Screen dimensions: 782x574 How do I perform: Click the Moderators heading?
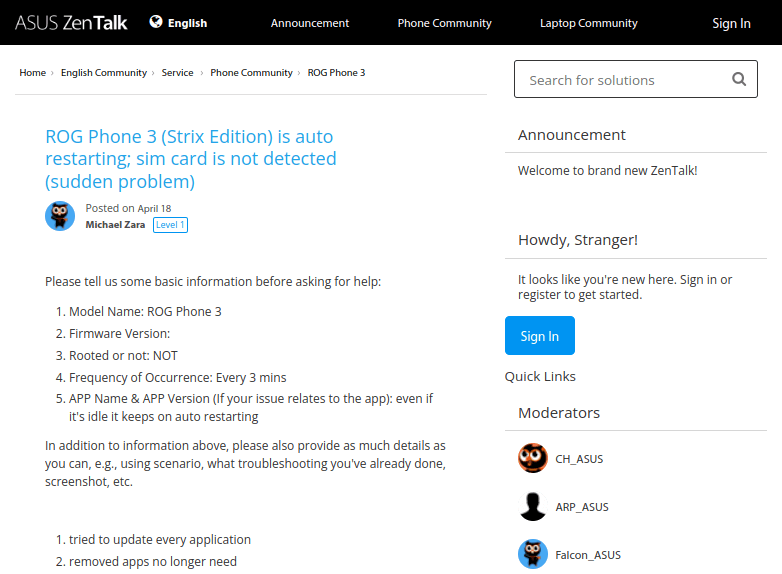559,413
